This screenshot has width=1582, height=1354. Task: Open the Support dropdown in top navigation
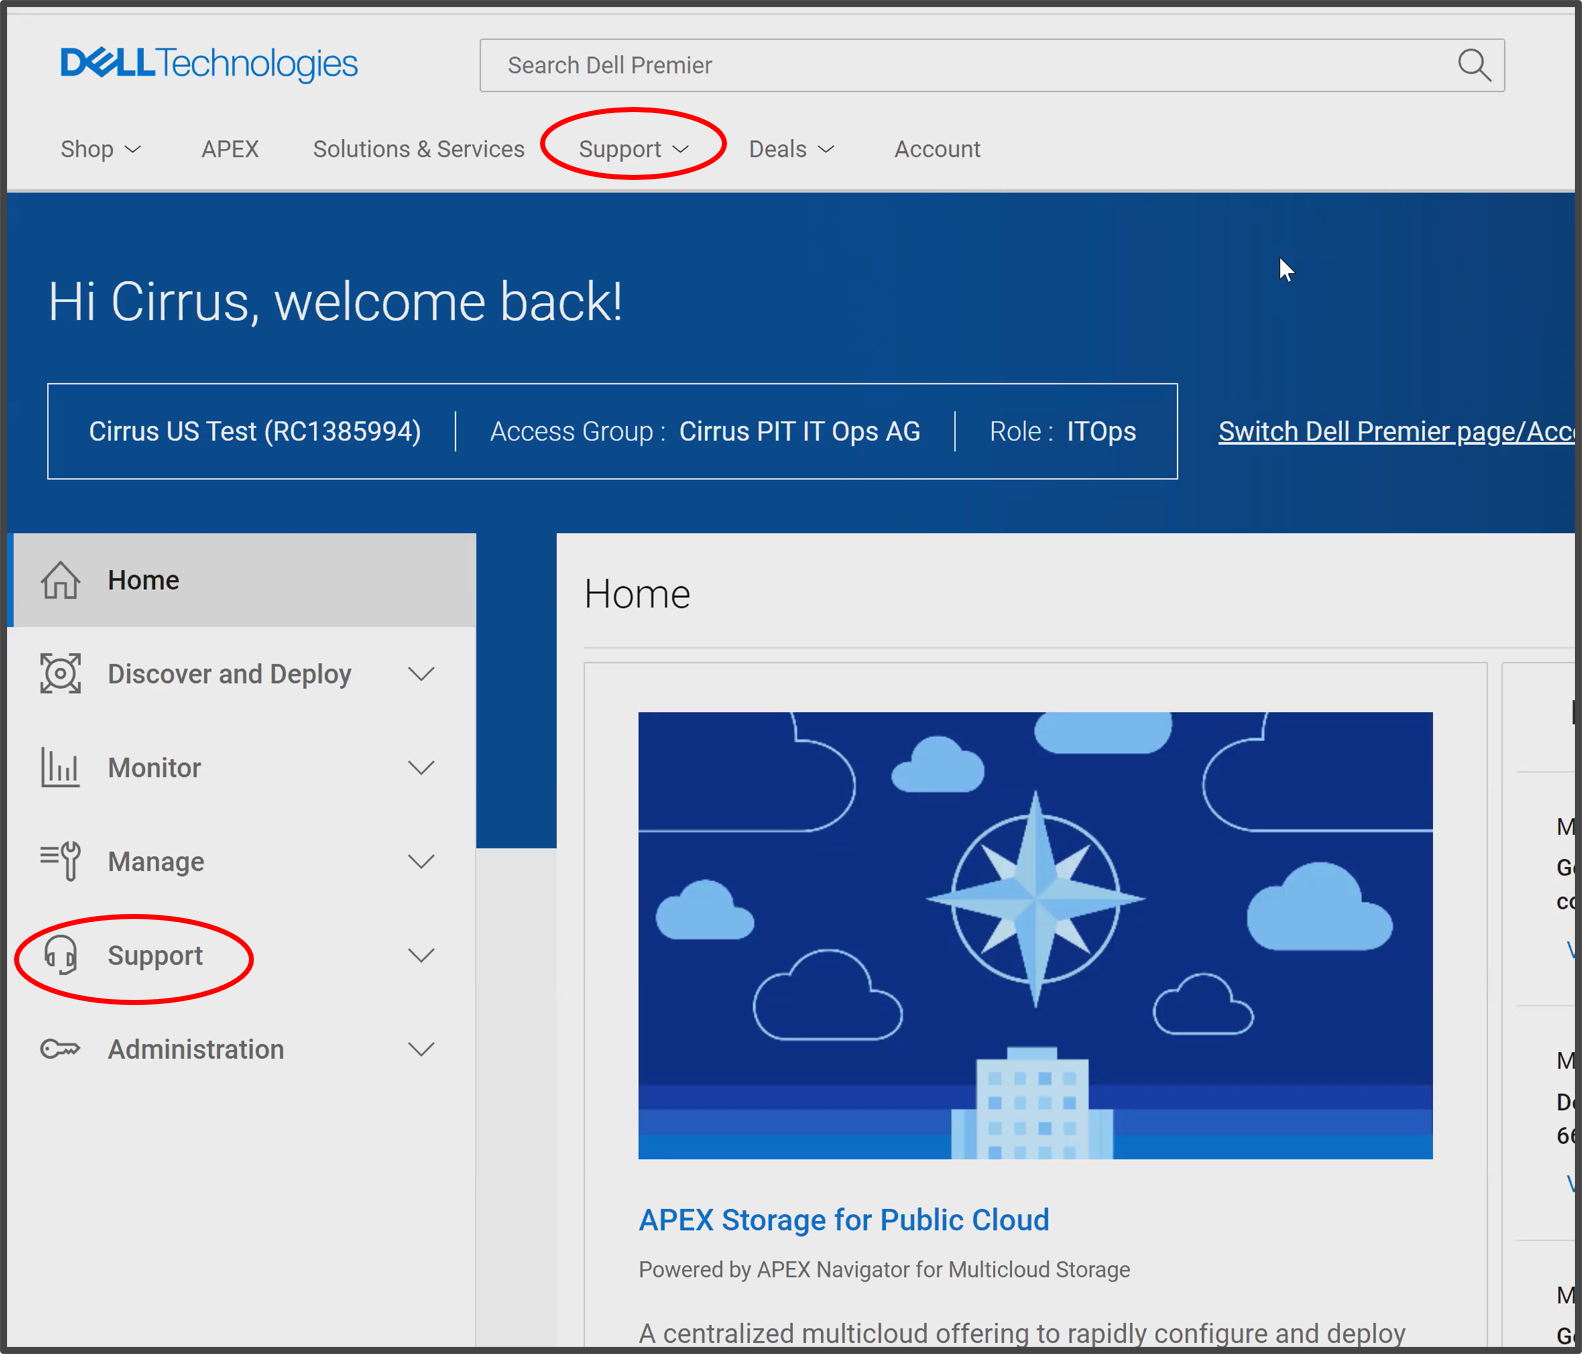(634, 149)
